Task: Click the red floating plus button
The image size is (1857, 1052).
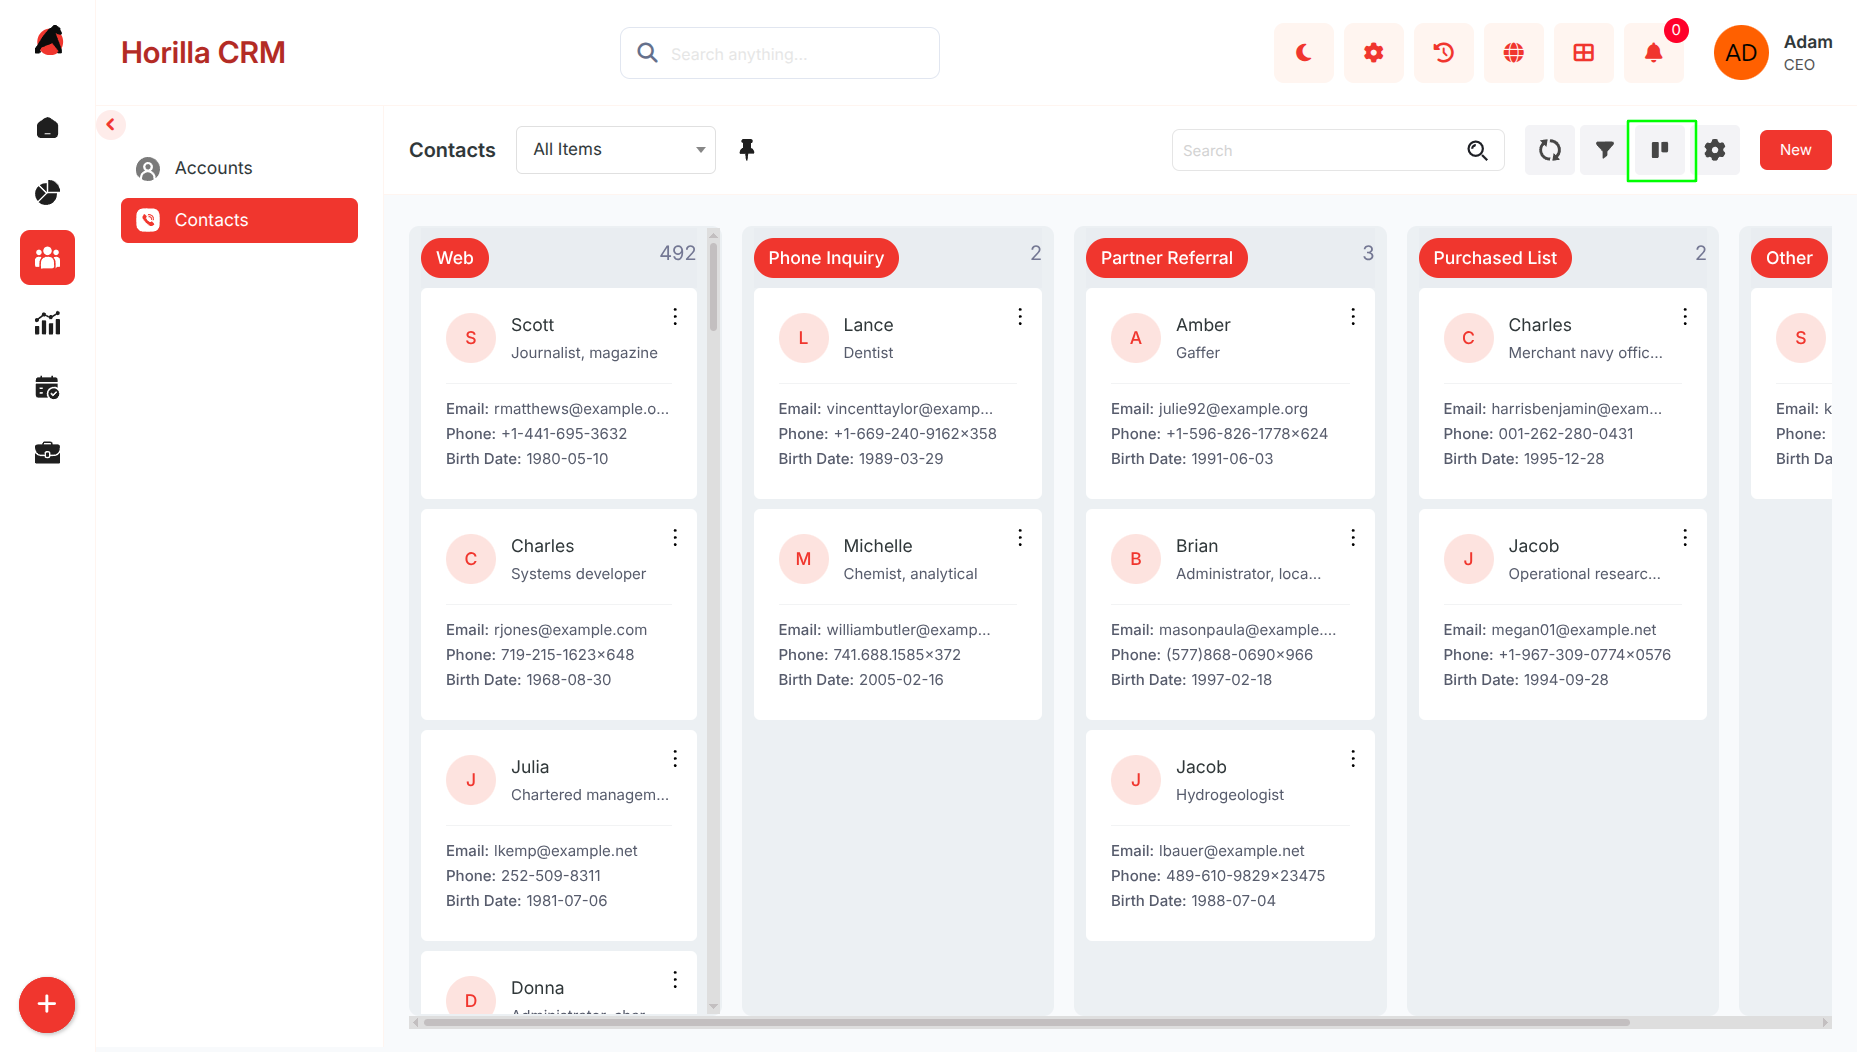Action: [47, 1005]
